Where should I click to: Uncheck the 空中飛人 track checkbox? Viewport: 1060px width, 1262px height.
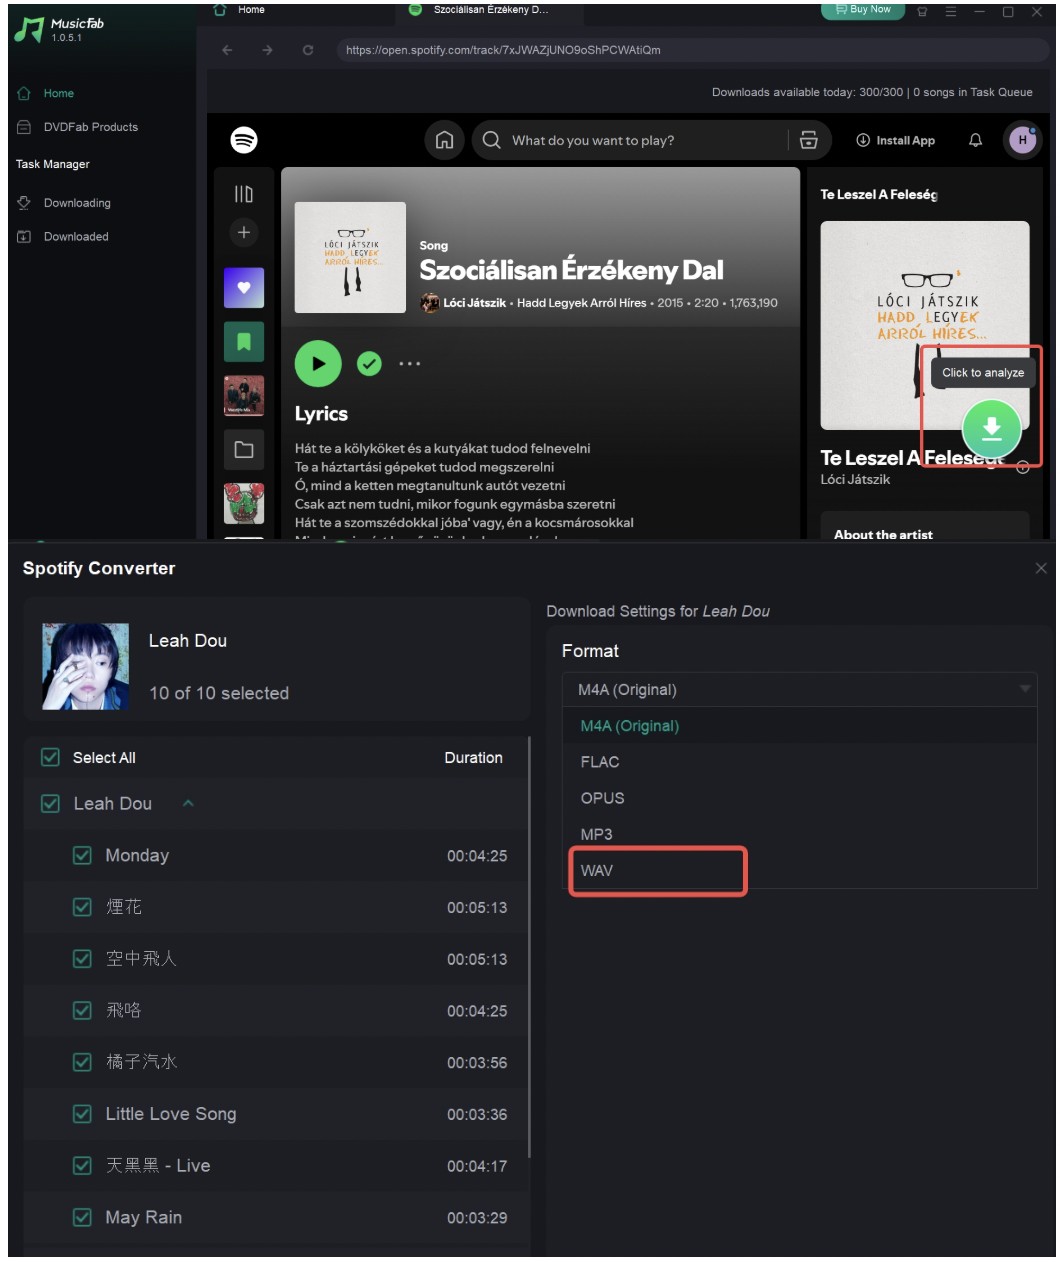click(x=83, y=959)
